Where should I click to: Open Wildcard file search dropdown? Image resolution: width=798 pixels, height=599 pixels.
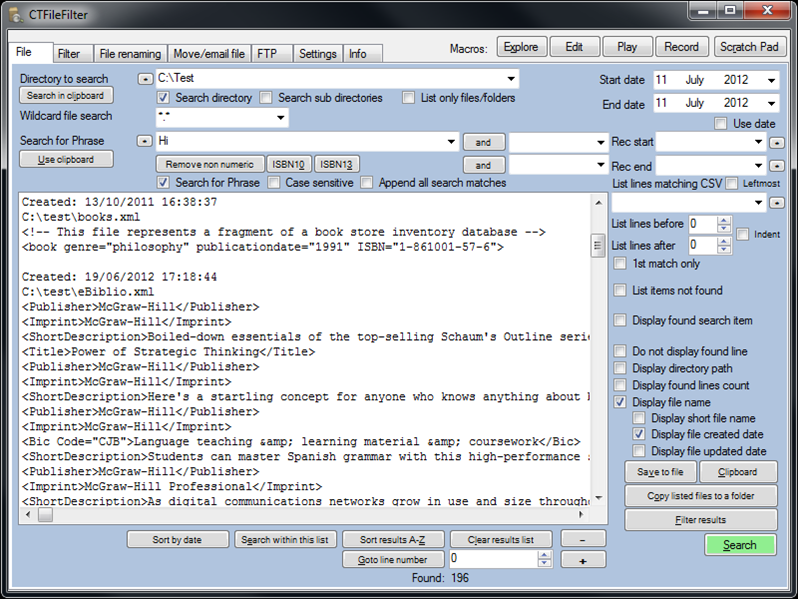pos(280,118)
